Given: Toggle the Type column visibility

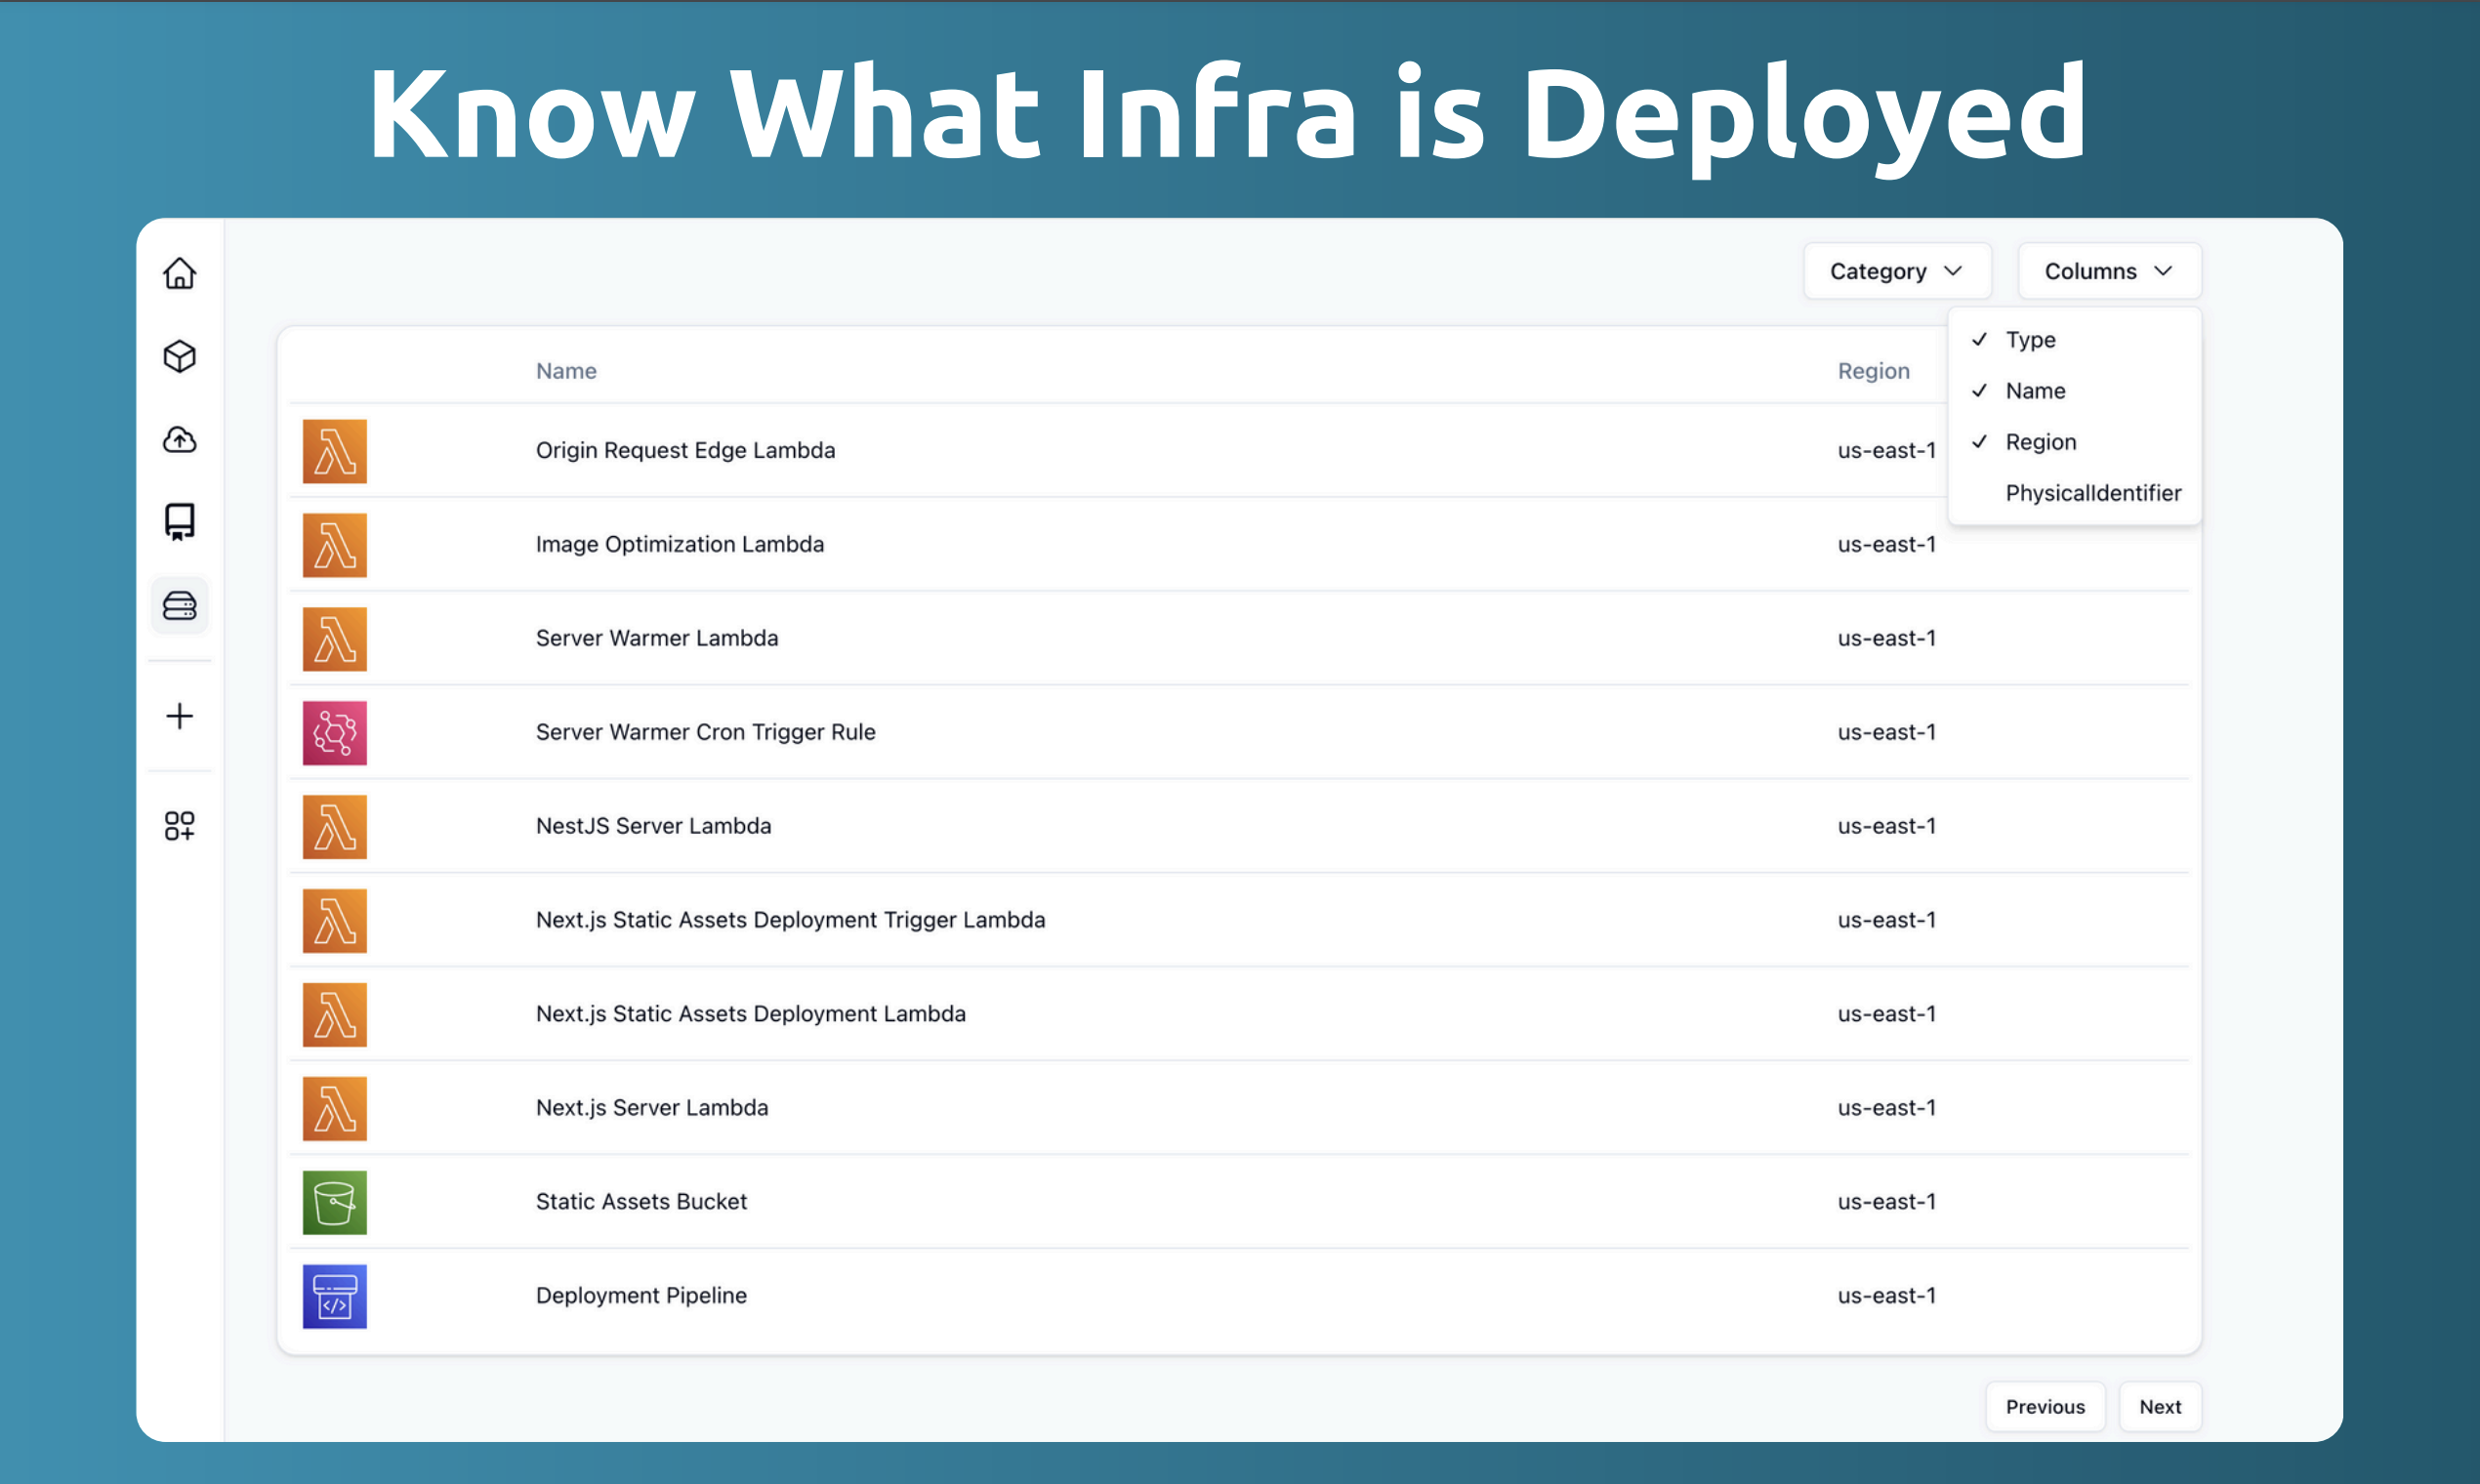Looking at the screenshot, I should tap(2075, 340).
